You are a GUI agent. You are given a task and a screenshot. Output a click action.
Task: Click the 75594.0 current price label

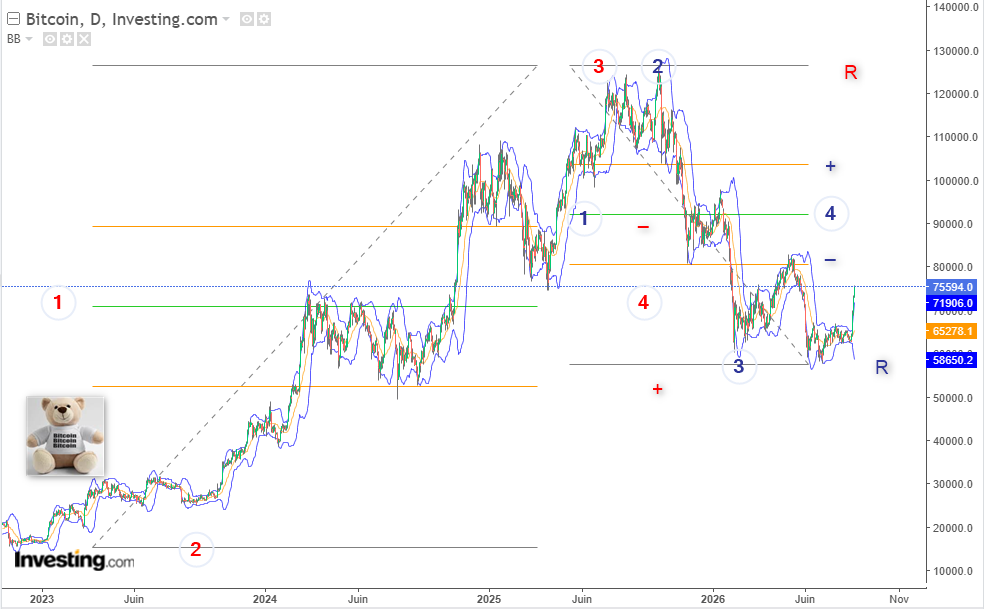click(x=952, y=287)
